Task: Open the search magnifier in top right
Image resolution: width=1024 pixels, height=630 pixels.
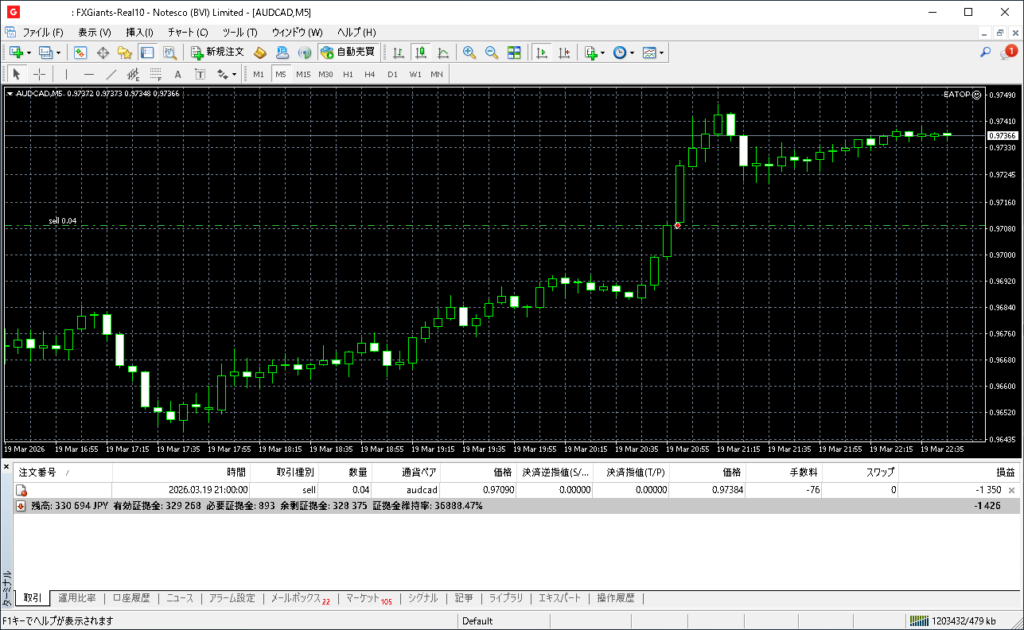Action: point(985,52)
